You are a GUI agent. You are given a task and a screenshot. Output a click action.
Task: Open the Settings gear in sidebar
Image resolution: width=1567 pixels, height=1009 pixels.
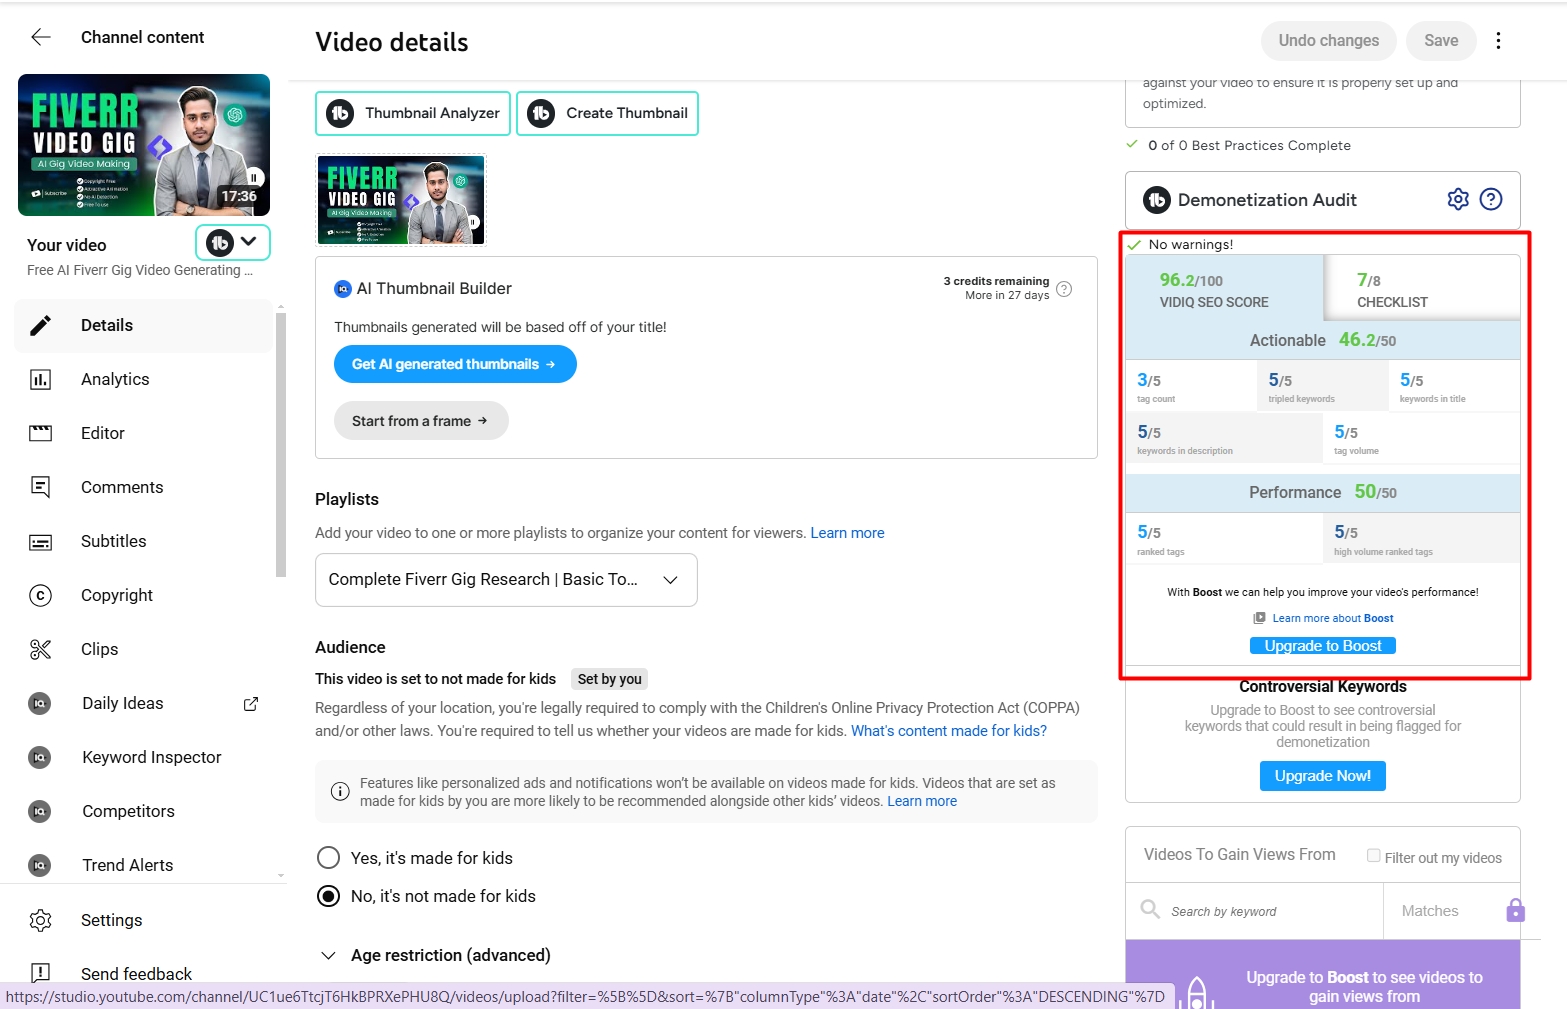40,920
